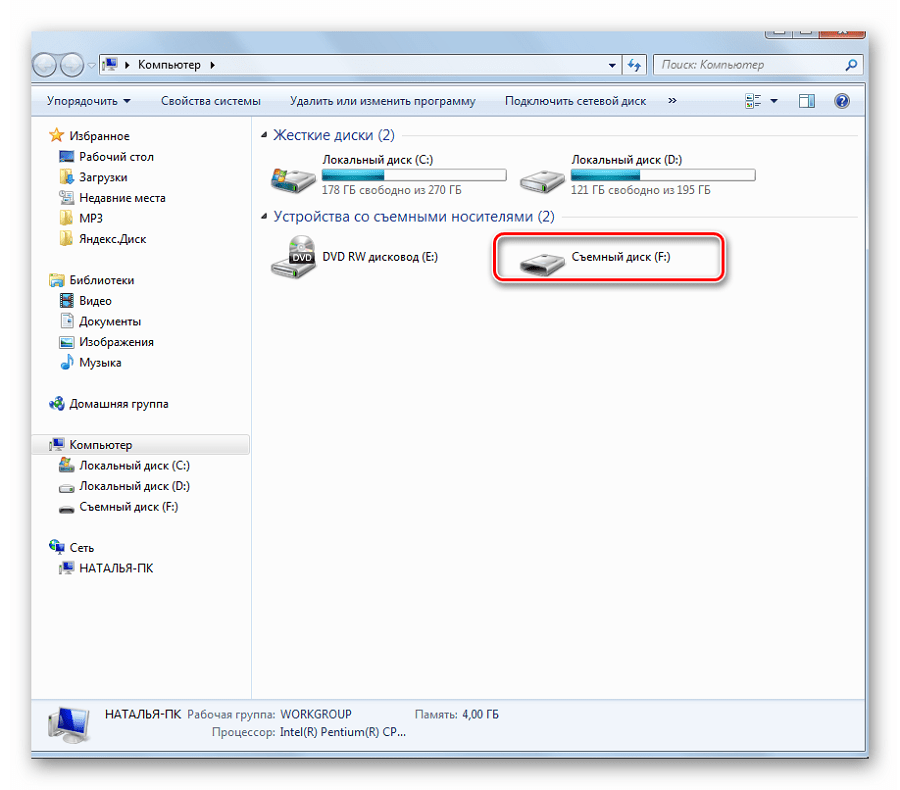
Task: Collapse the Жесткие диски group
Action: (264, 135)
